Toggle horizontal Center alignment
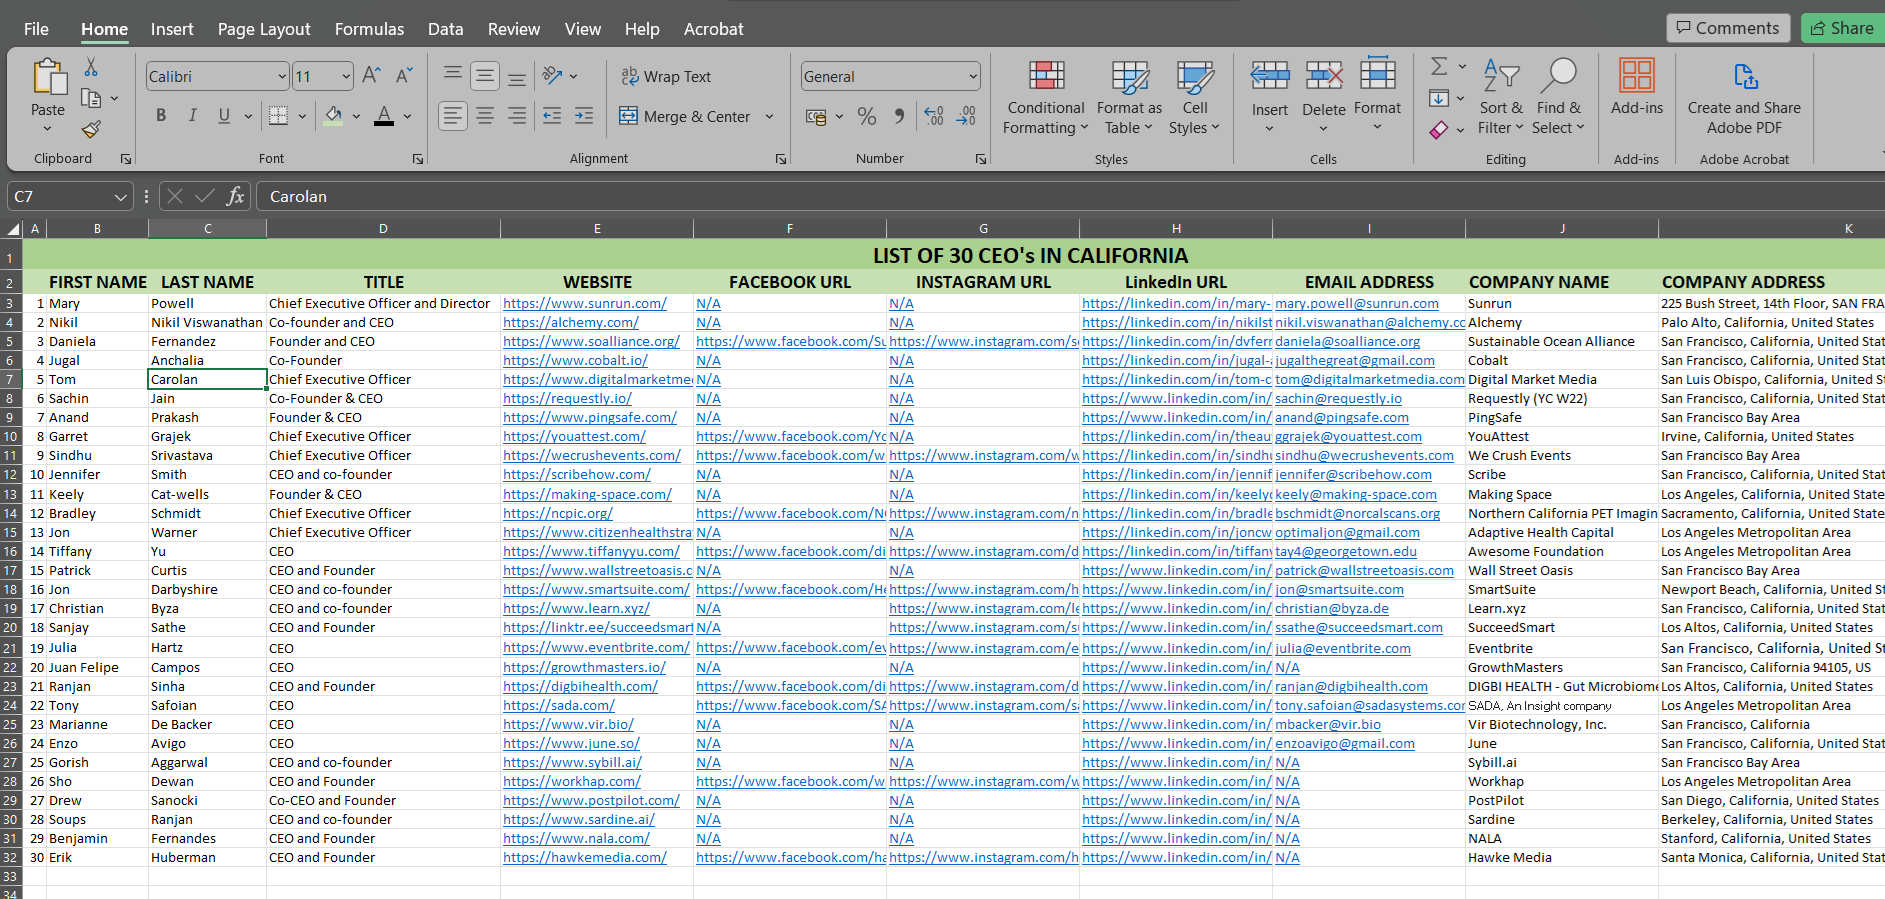Image resolution: width=1885 pixels, height=899 pixels. (x=485, y=116)
